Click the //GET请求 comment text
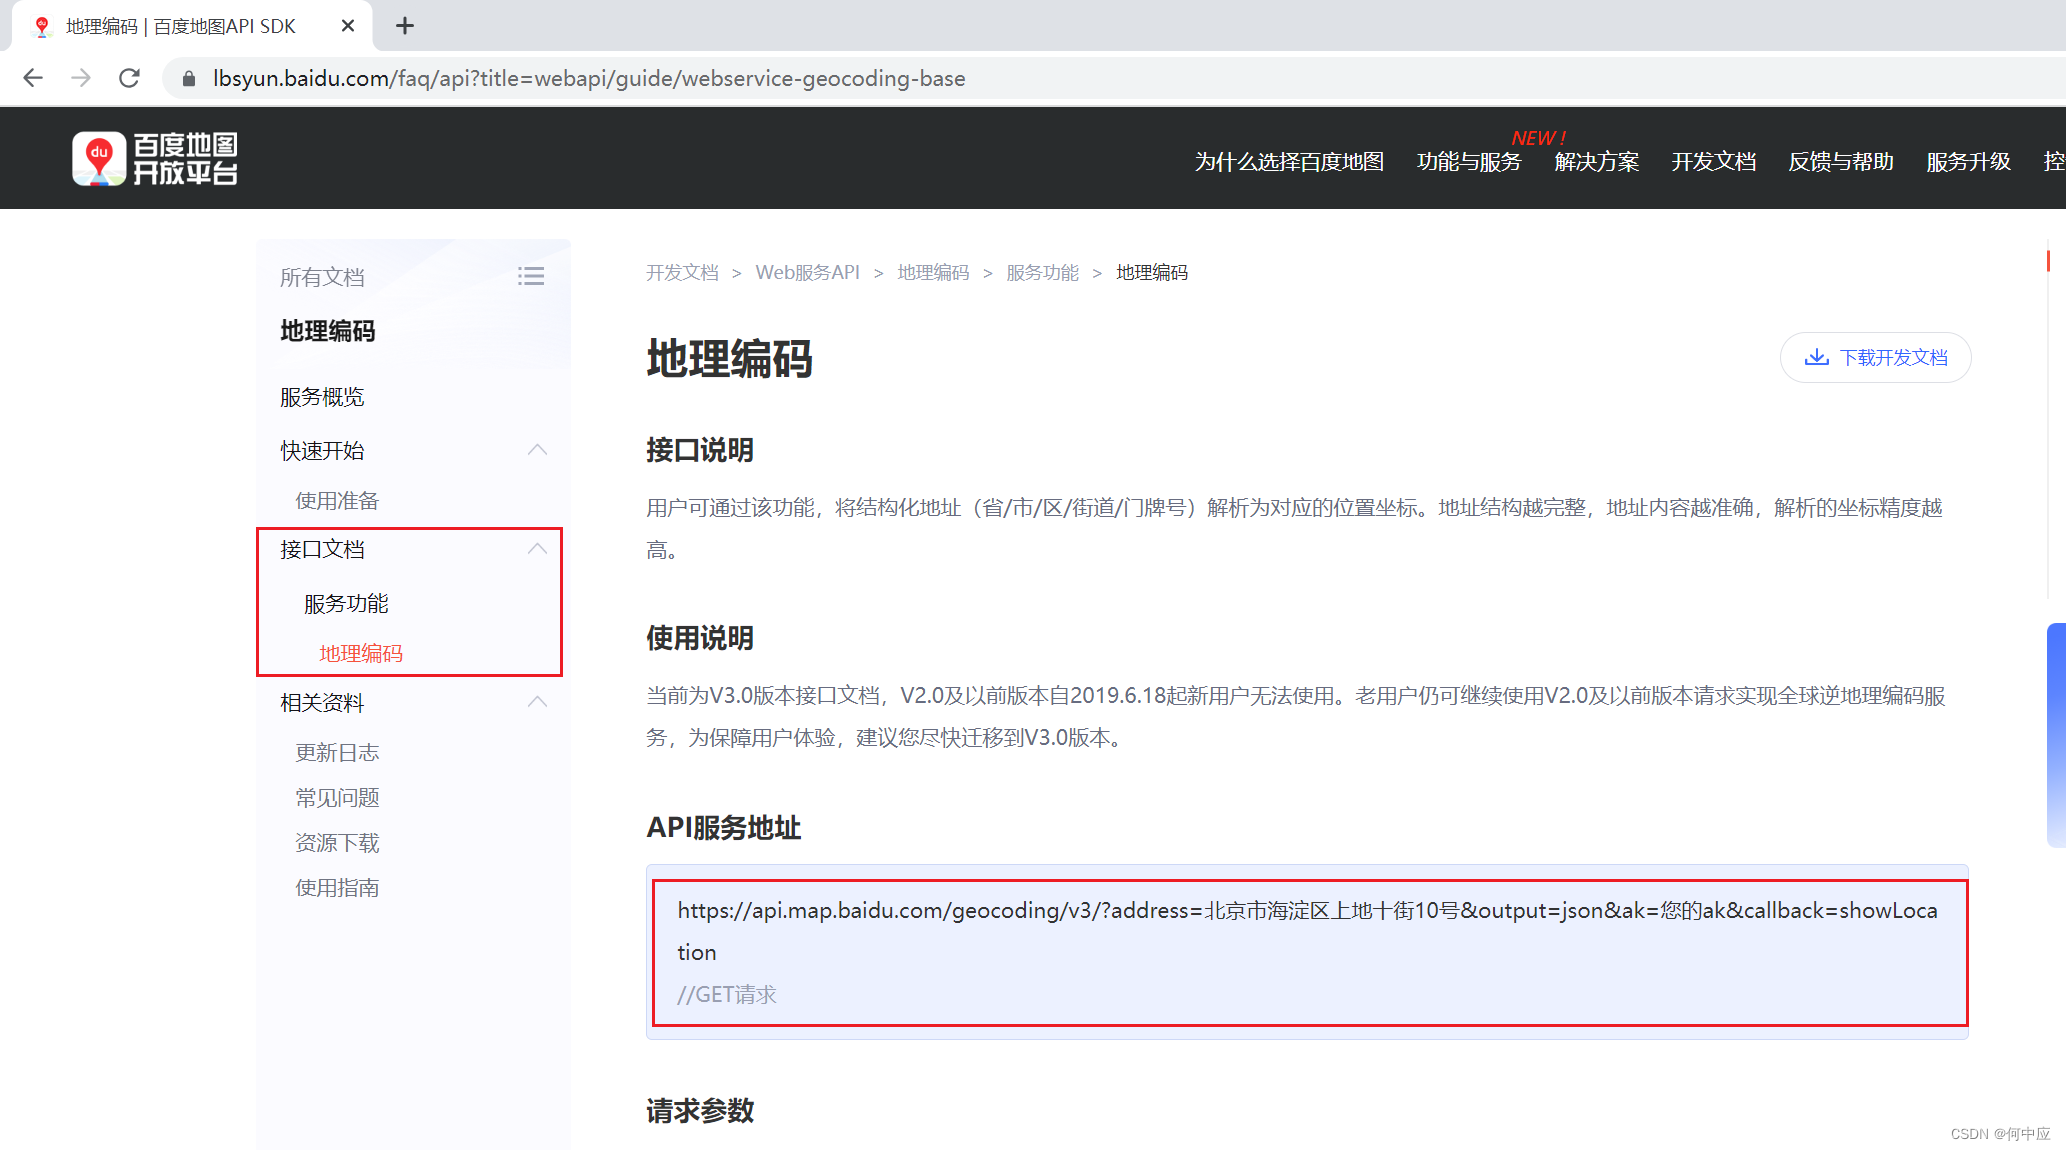Image resolution: width=2066 pixels, height=1150 pixels. pyautogui.click(x=727, y=994)
